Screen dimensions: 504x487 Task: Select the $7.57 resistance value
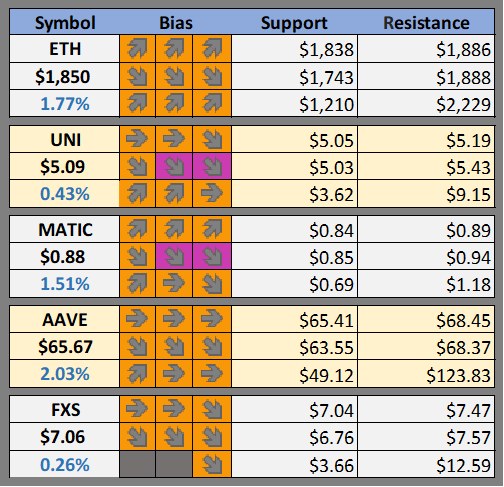[x=468, y=437]
